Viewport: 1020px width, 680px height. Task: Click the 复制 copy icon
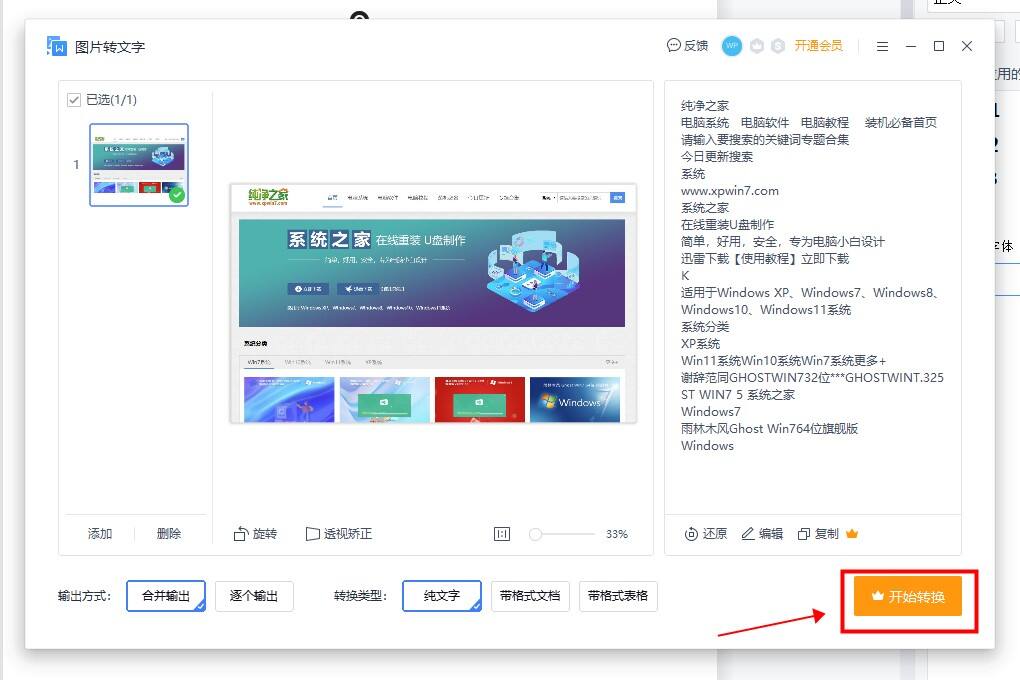click(x=804, y=534)
